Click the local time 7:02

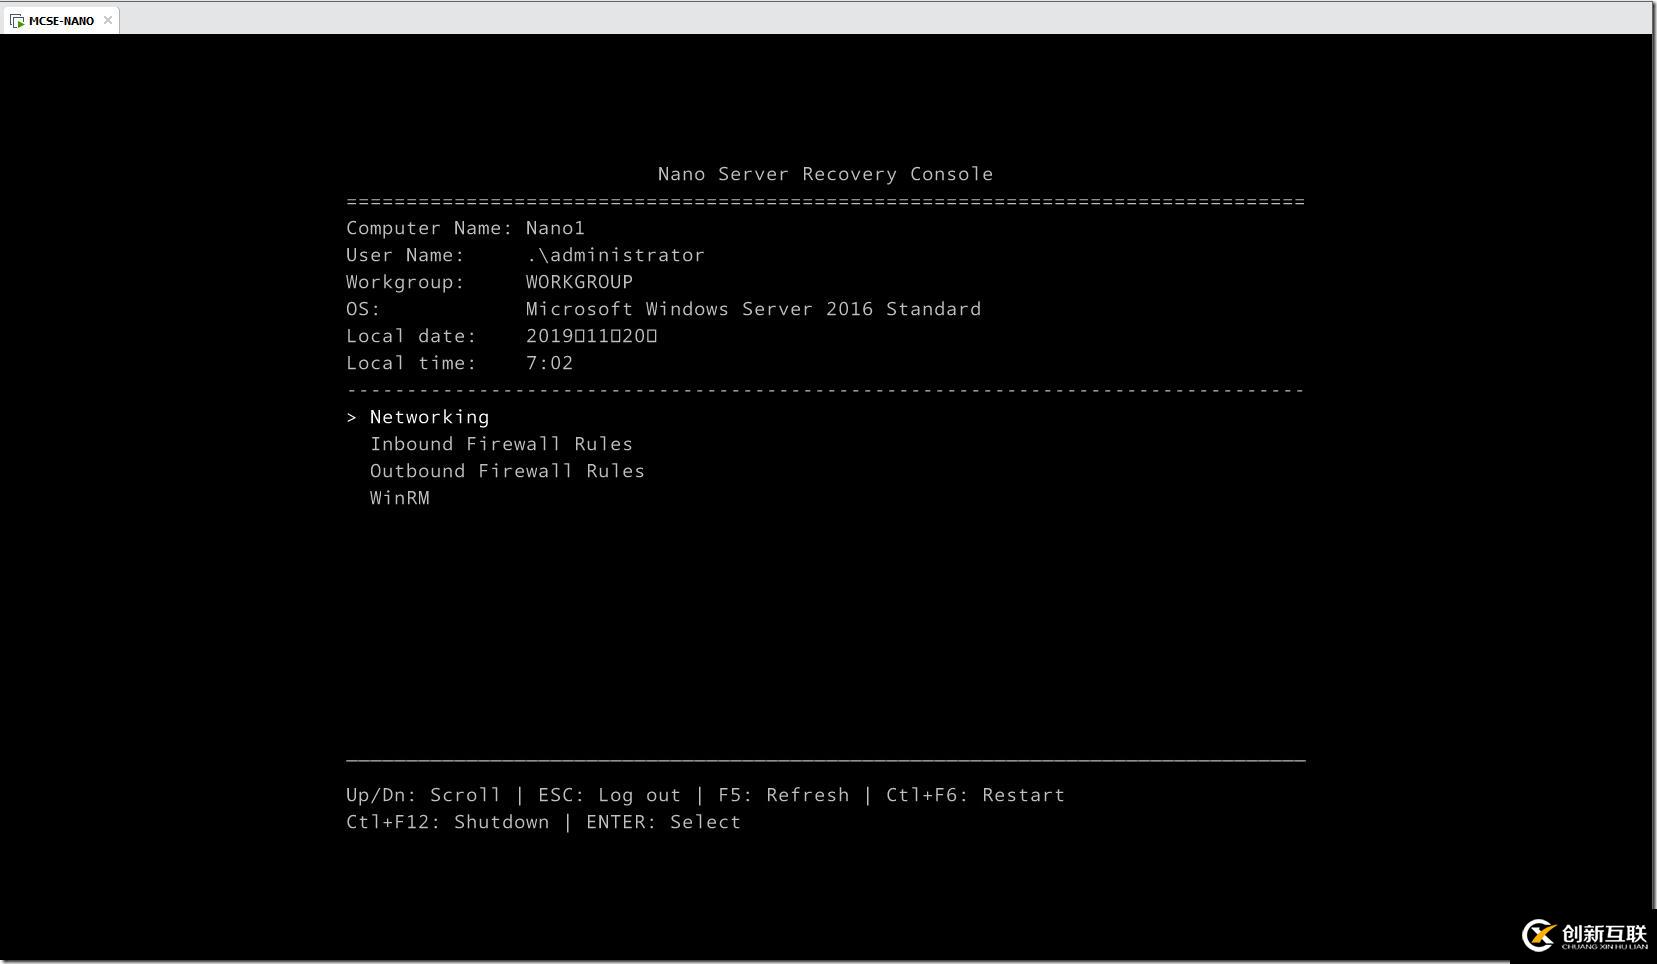coord(549,363)
